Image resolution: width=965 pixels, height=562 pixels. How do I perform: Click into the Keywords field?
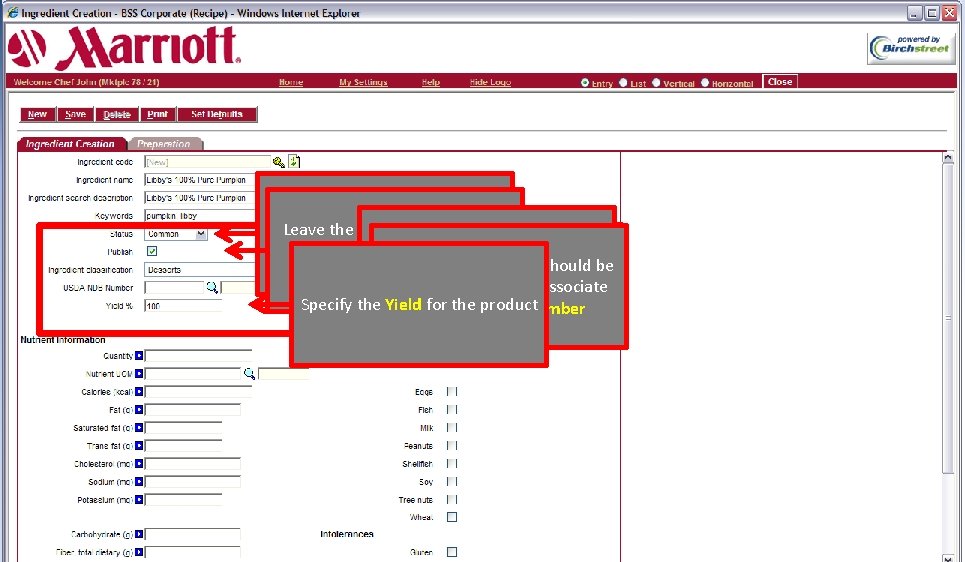pyautogui.click(x=200, y=216)
